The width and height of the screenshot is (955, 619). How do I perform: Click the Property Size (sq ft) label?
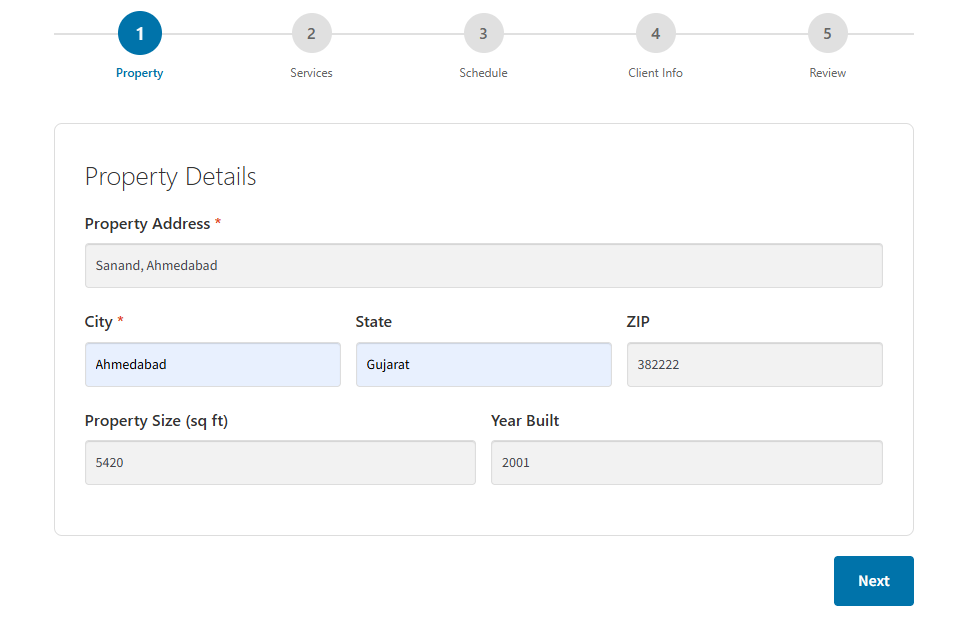[x=156, y=421]
